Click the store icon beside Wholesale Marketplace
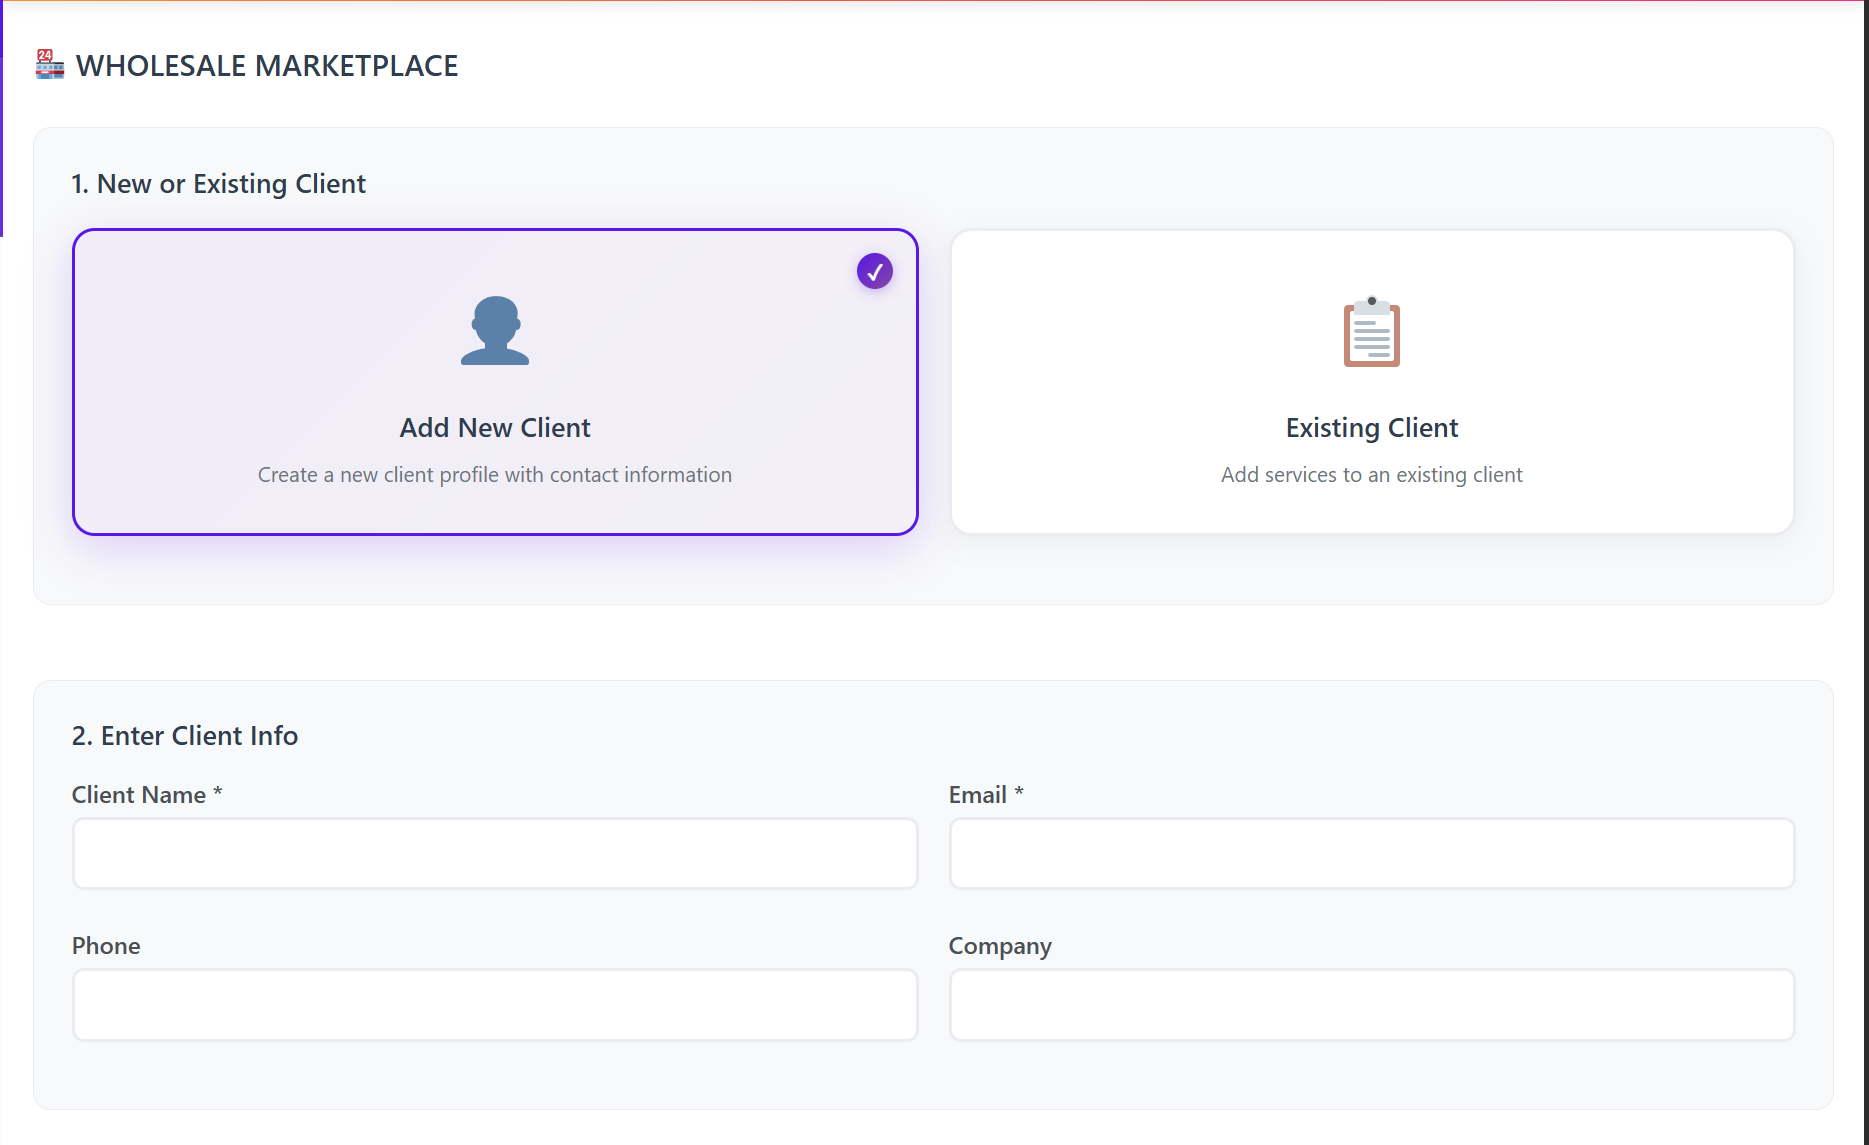Viewport: 1869px width, 1145px height. pyautogui.click(x=49, y=65)
